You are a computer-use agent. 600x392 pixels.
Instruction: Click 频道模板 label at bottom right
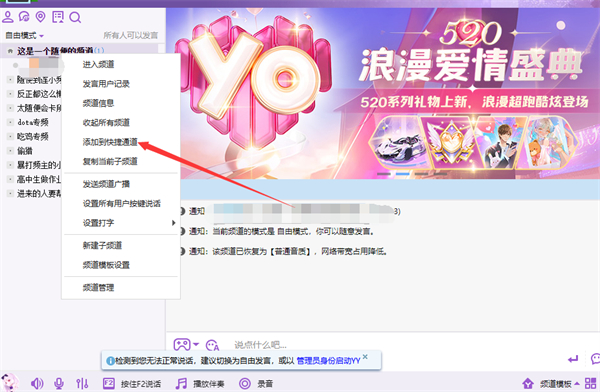click(x=556, y=384)
